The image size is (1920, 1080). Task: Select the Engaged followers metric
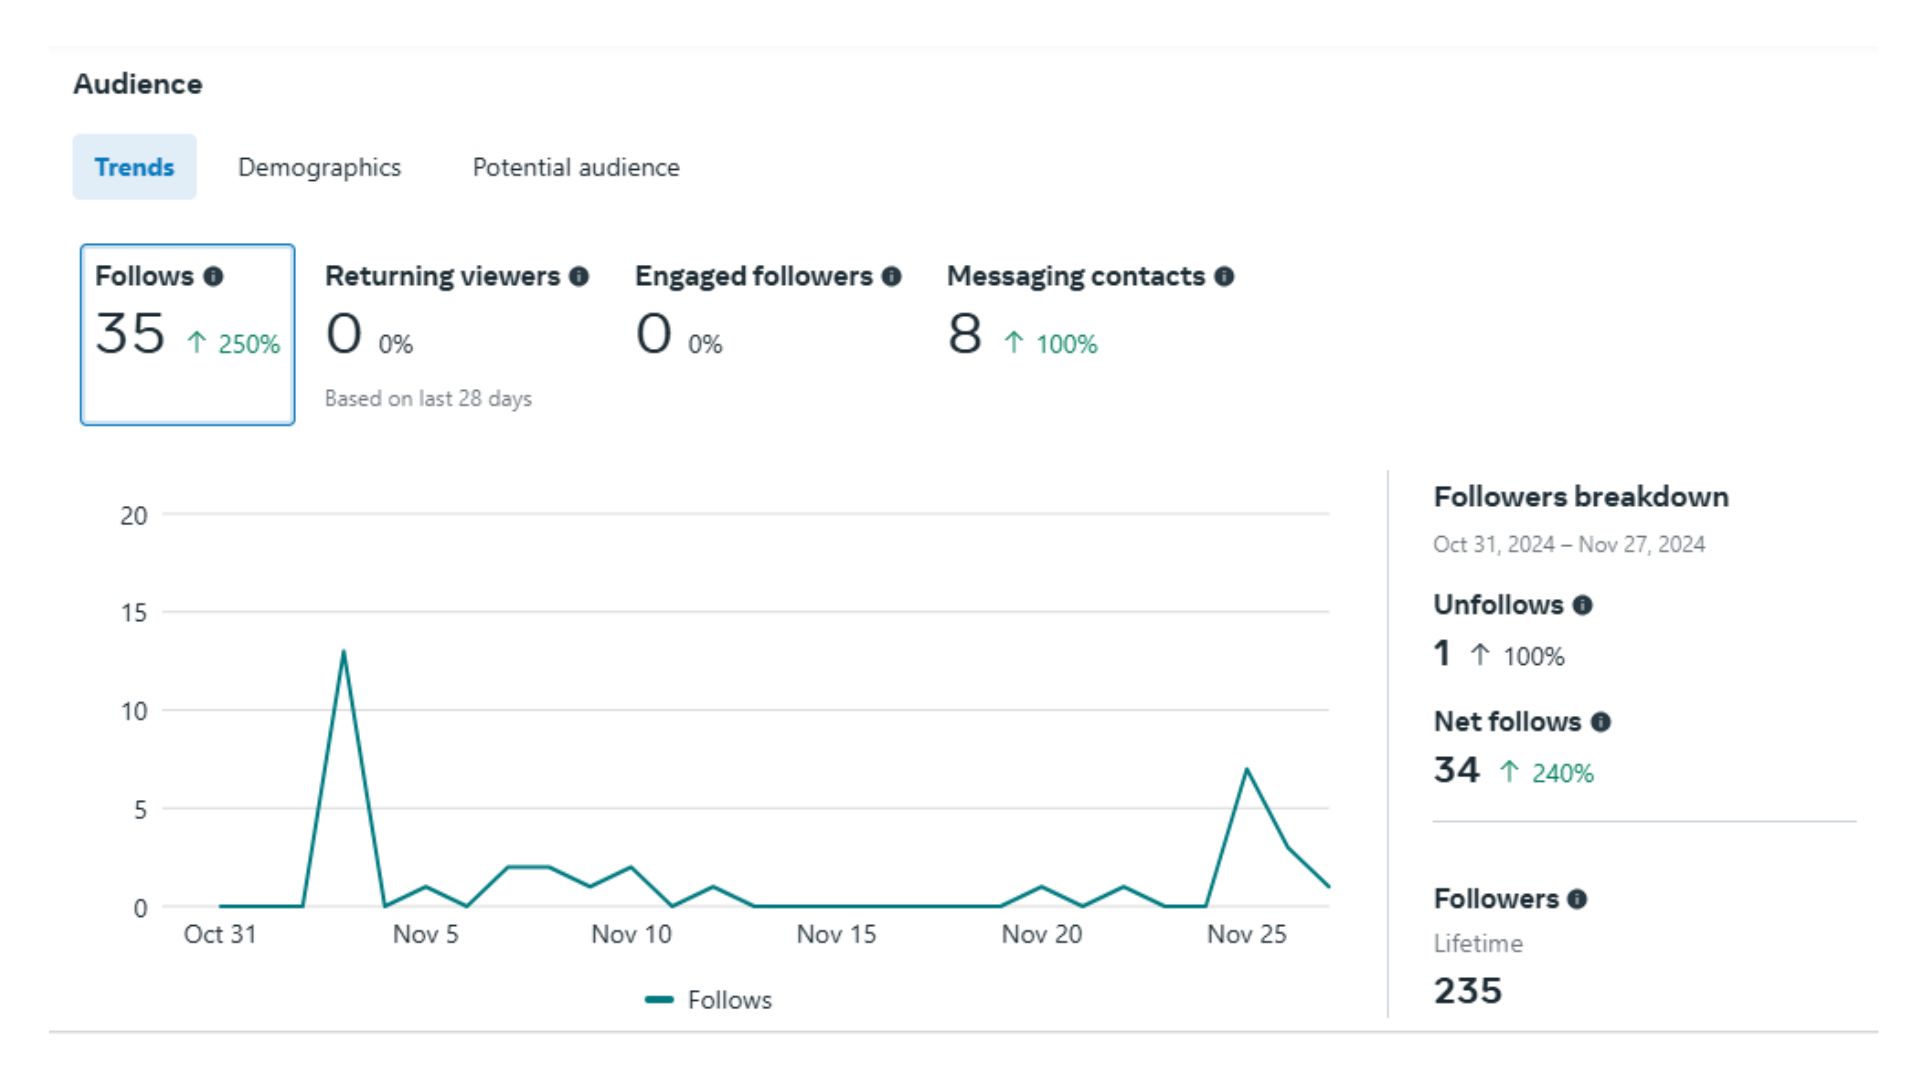pyautogui.click(x=768, y=310)
